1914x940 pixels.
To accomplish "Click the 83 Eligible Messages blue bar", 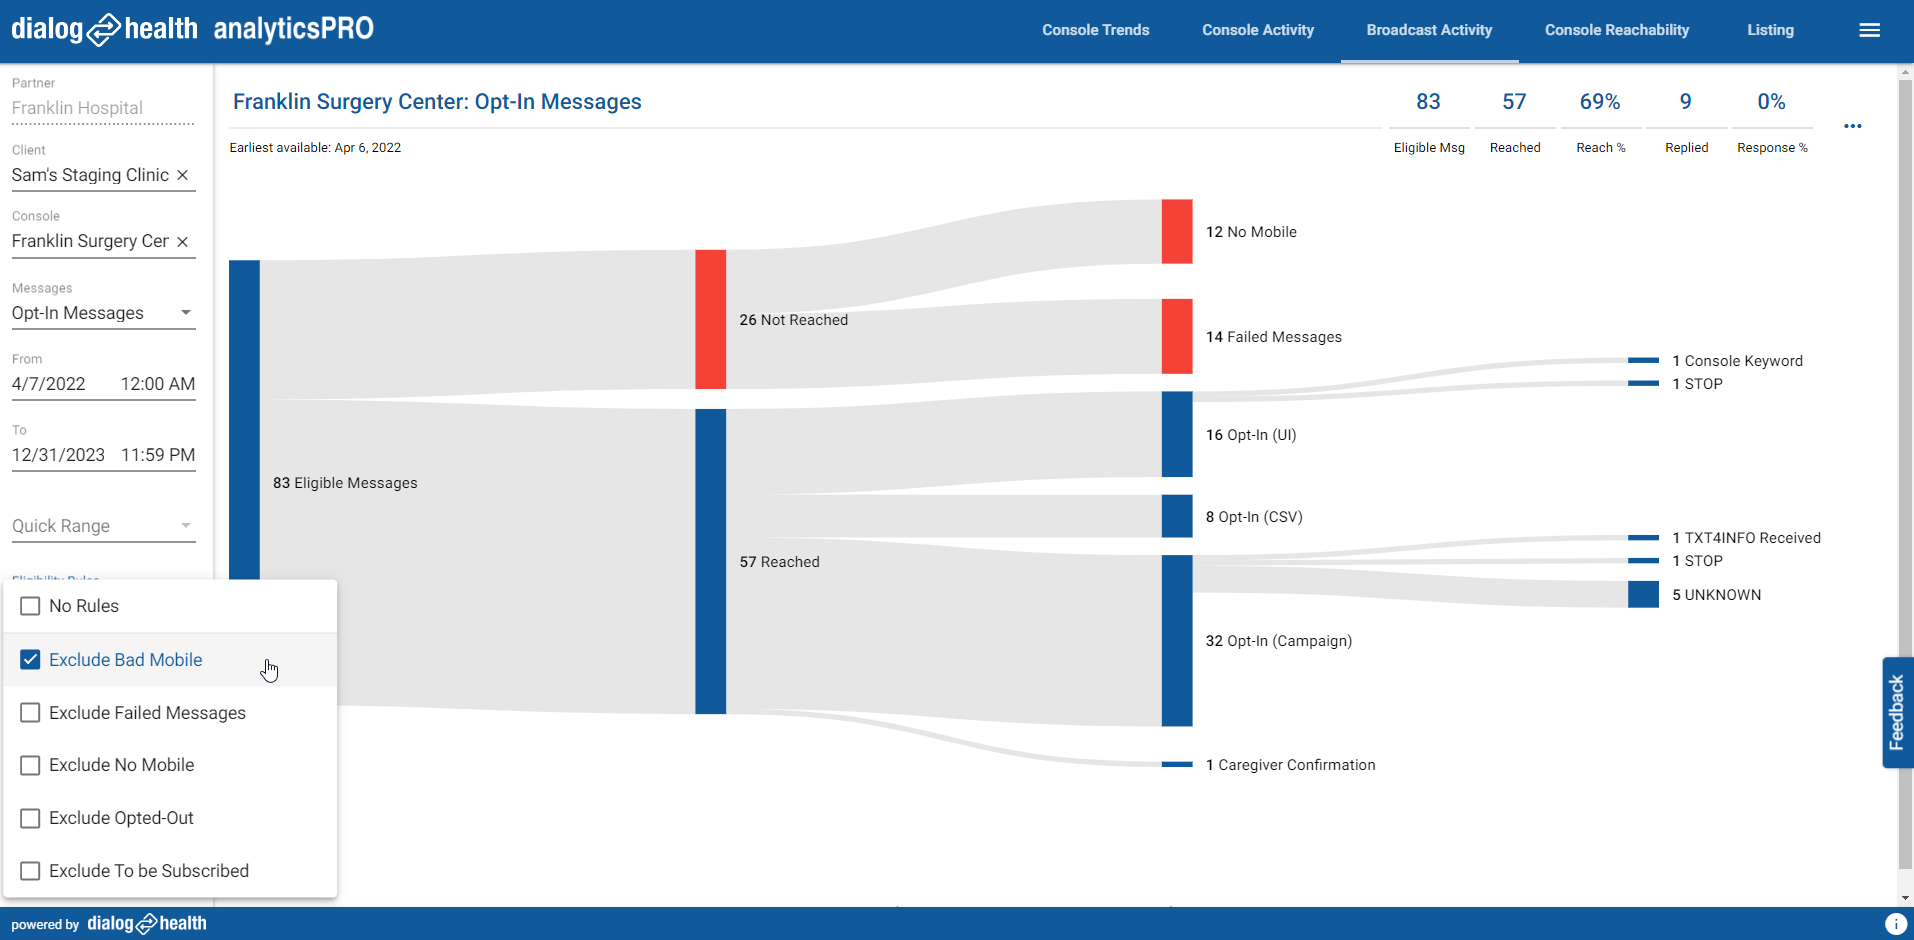I will [x=244, y=420].
